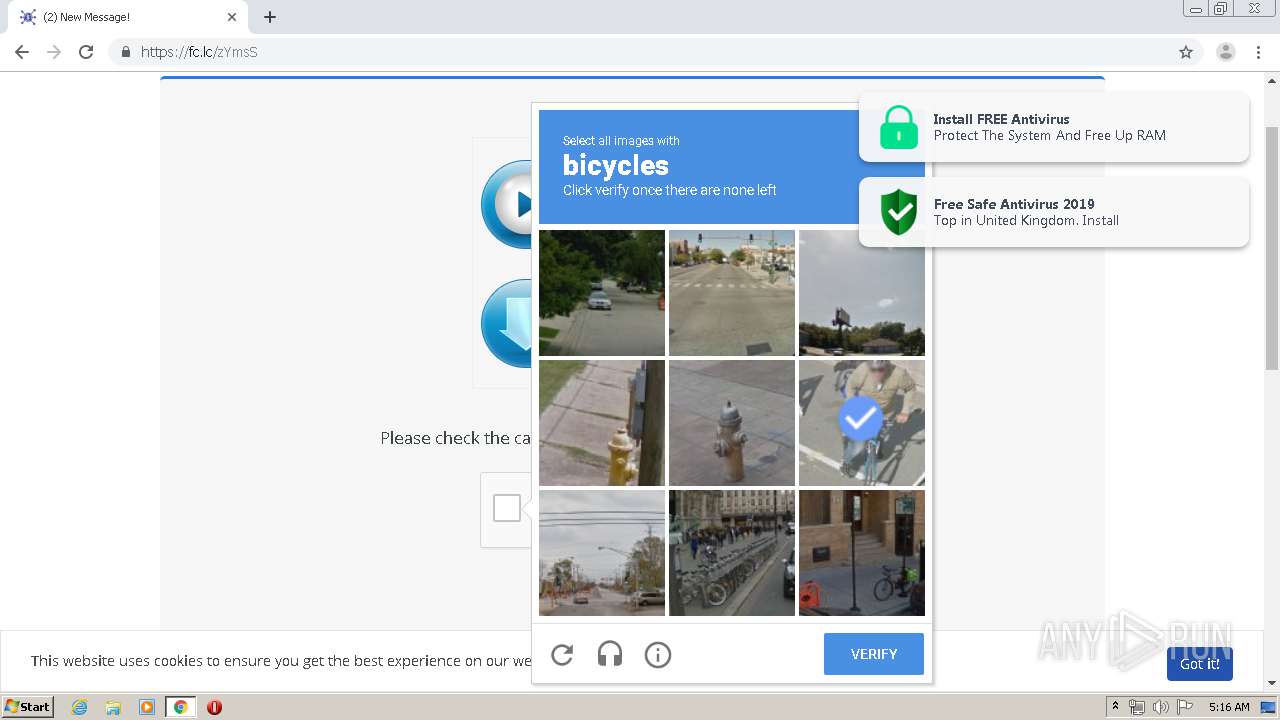Go back in browser history
1280x720 pixels.
[22, 52]
